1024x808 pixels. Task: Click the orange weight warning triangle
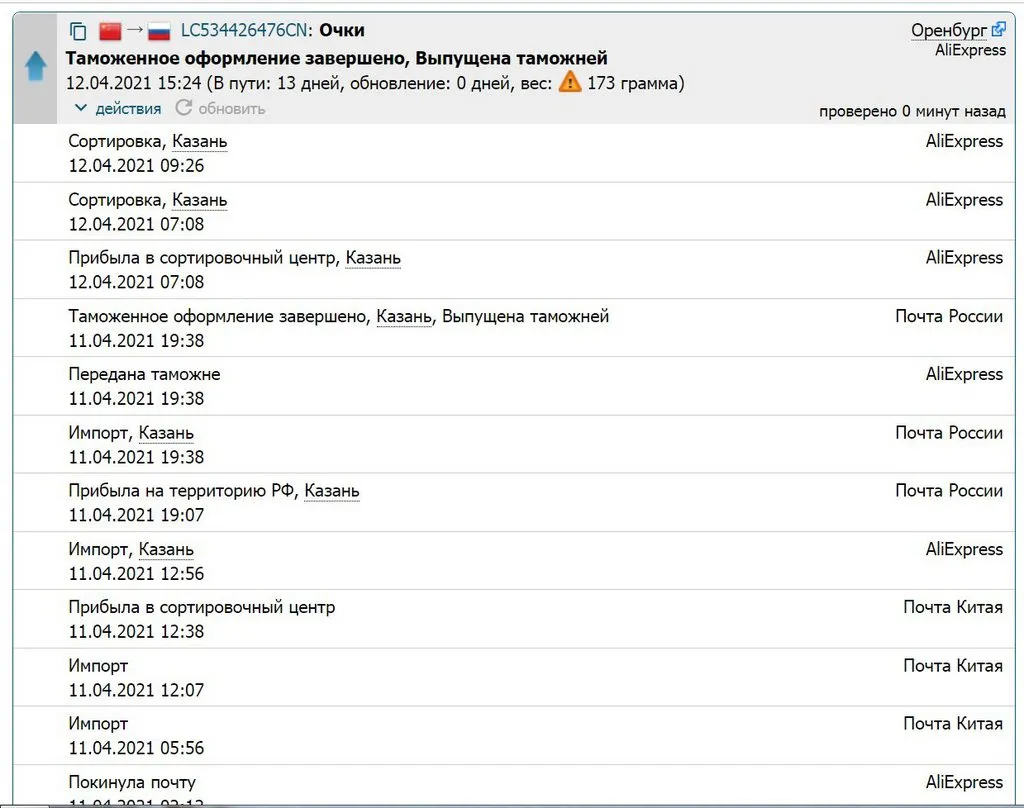tap(570, 83)
